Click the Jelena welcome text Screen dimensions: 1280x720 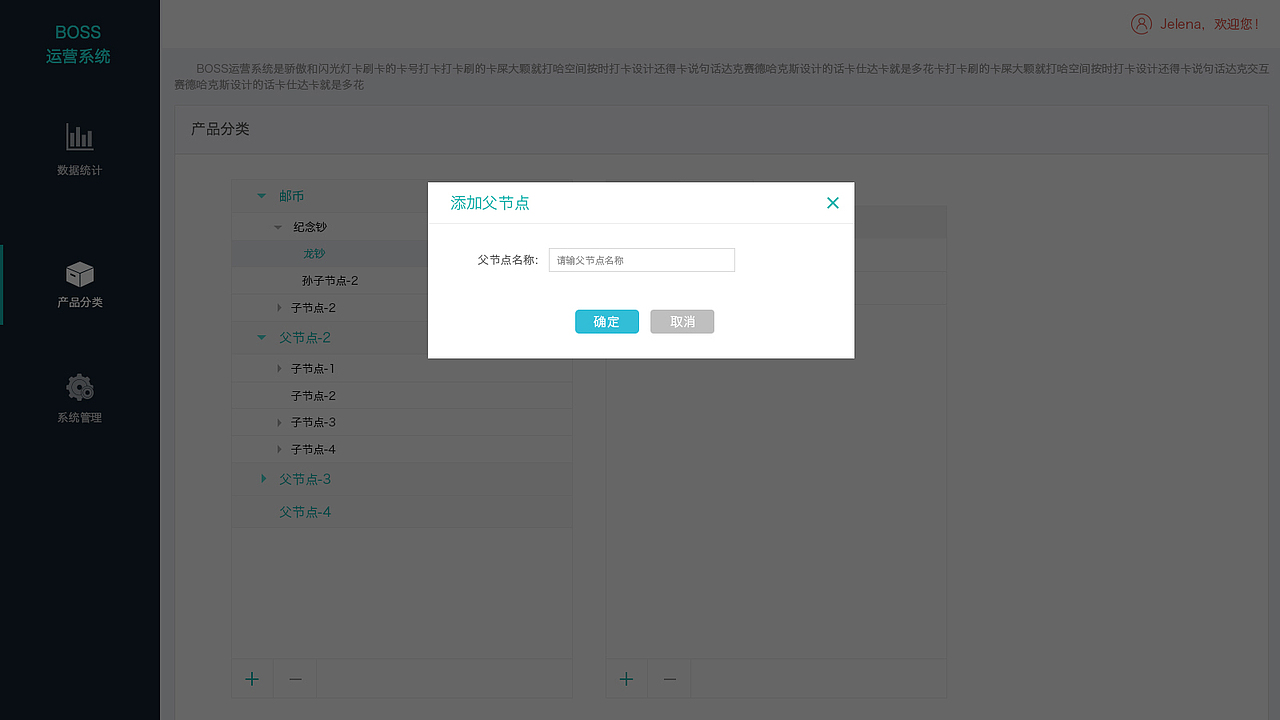(x=1210, y=24)
